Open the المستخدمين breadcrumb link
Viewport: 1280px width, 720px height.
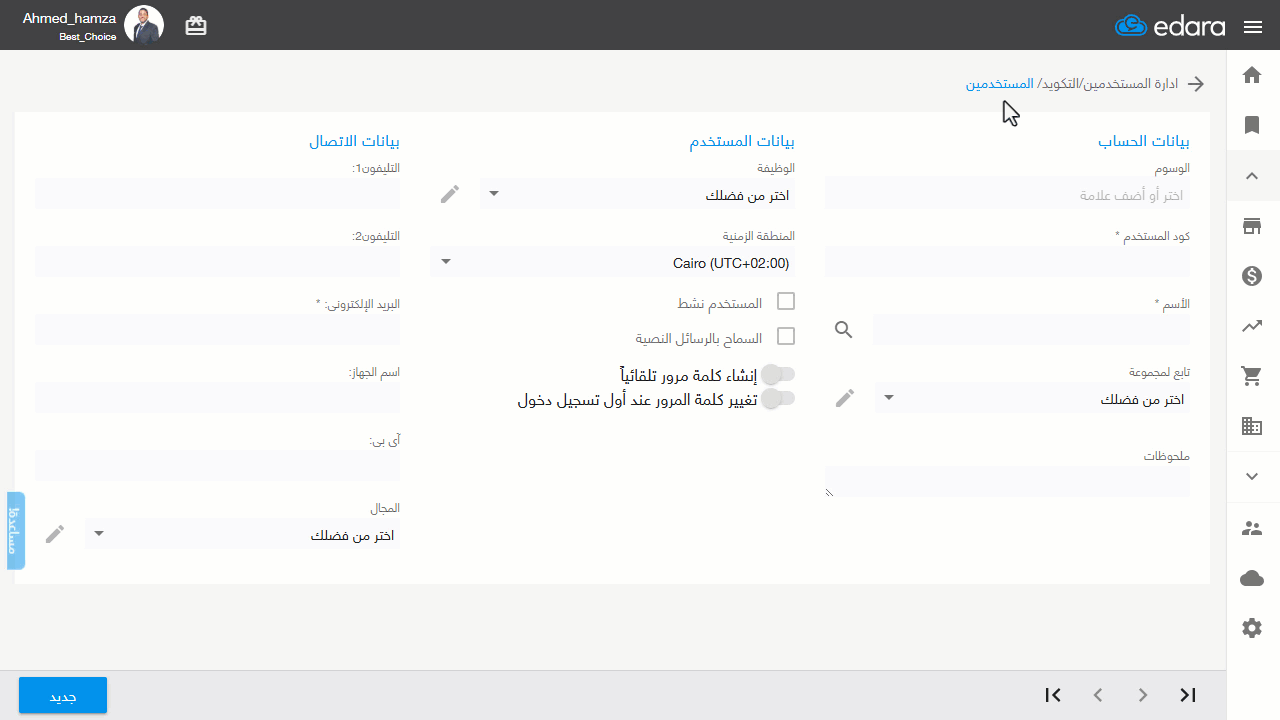pyautogui.click(x=999, y=84)
